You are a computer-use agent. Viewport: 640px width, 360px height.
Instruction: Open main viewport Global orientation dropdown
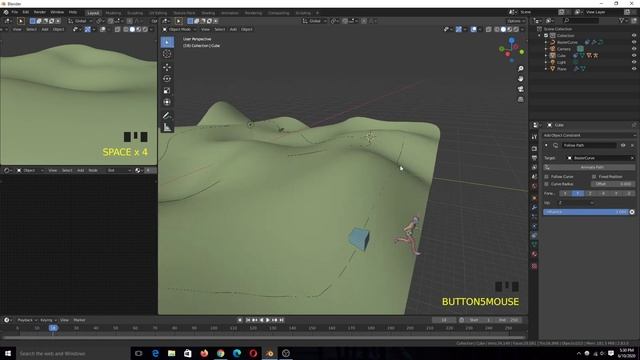pyautogui.click(x=314, y=21)
